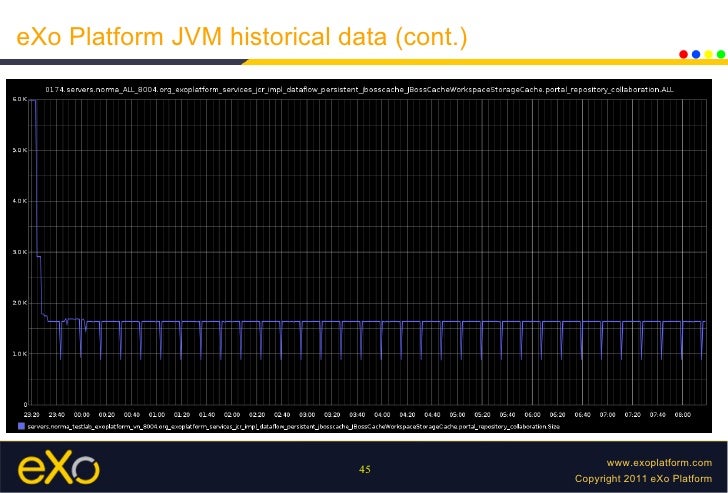Click the 00:20 x-axis time label
This screenshot has width=728, height=493.
pos(107,415)
